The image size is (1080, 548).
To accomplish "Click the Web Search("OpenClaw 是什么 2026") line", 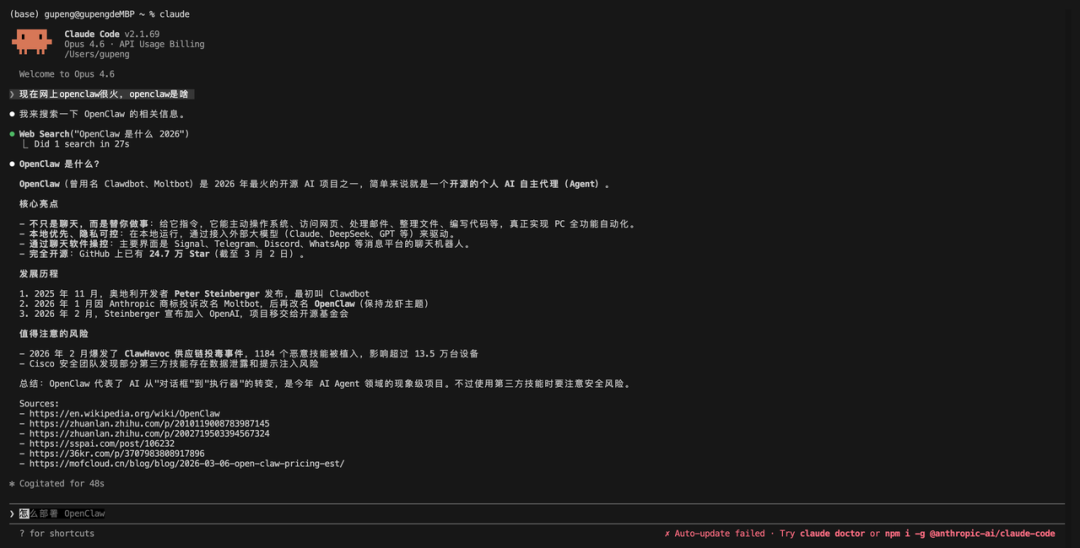I will pos(104,134).
